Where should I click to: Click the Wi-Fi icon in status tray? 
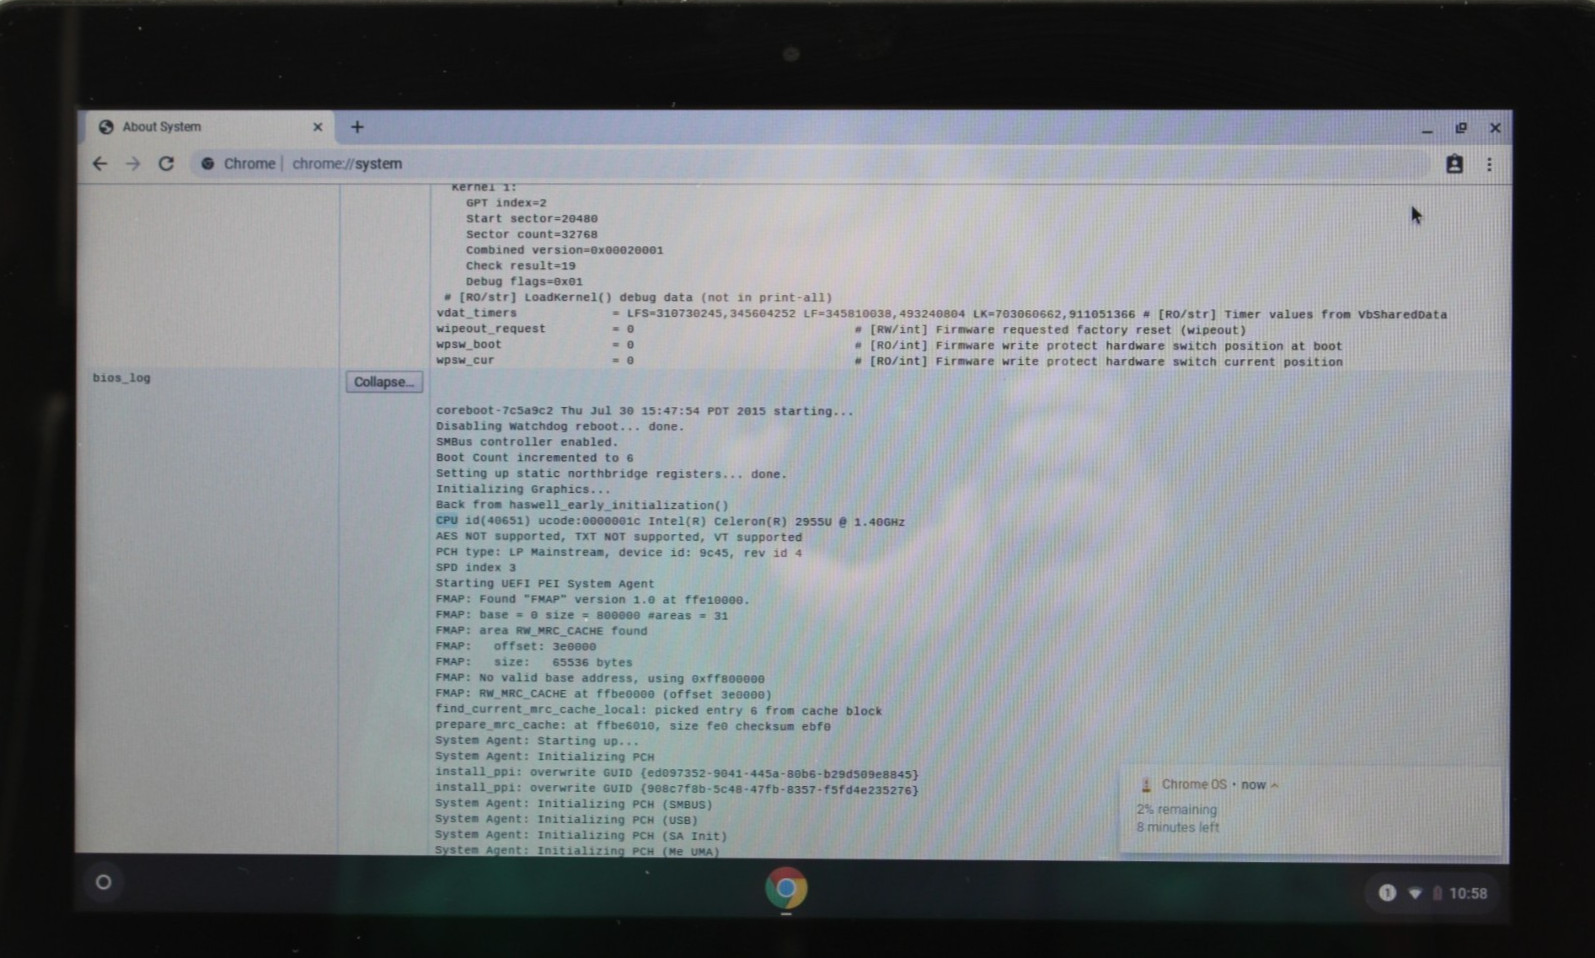[x=1414, y=893]
